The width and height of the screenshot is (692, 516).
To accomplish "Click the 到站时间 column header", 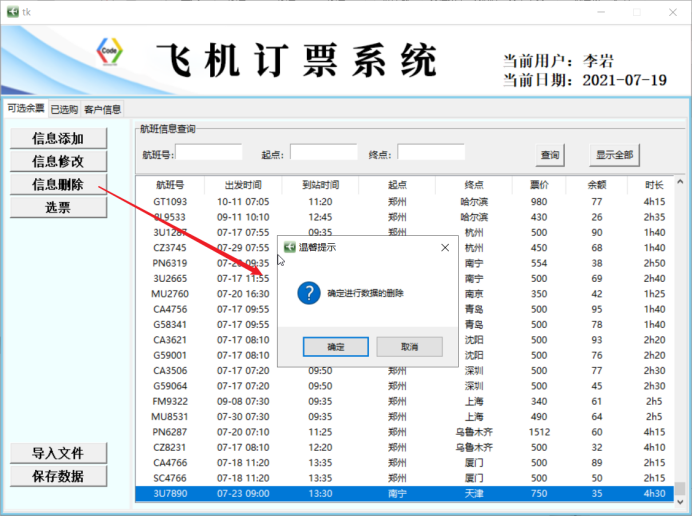I will point(320,185).
